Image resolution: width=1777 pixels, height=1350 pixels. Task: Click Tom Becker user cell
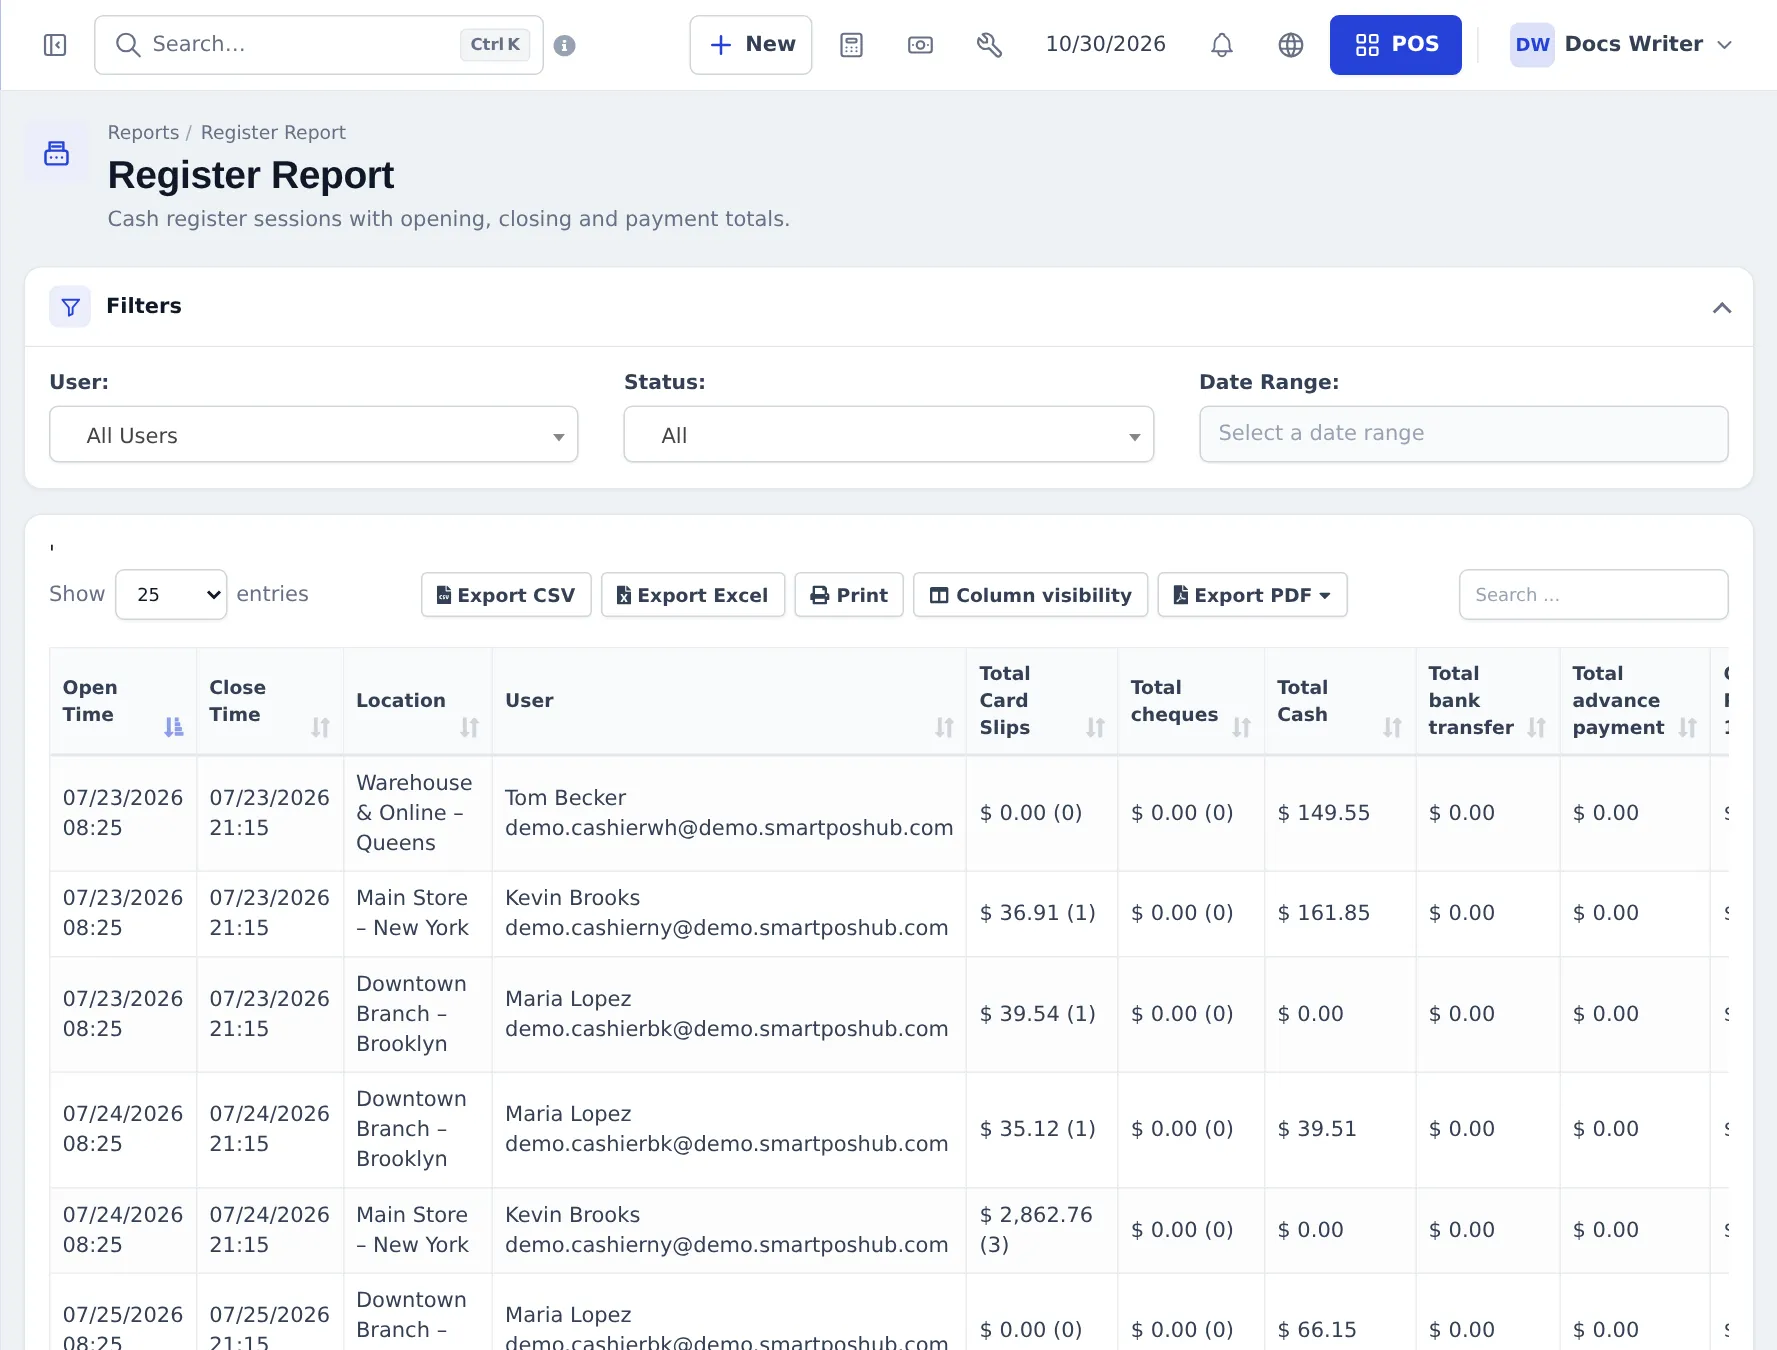pos(729,813)
